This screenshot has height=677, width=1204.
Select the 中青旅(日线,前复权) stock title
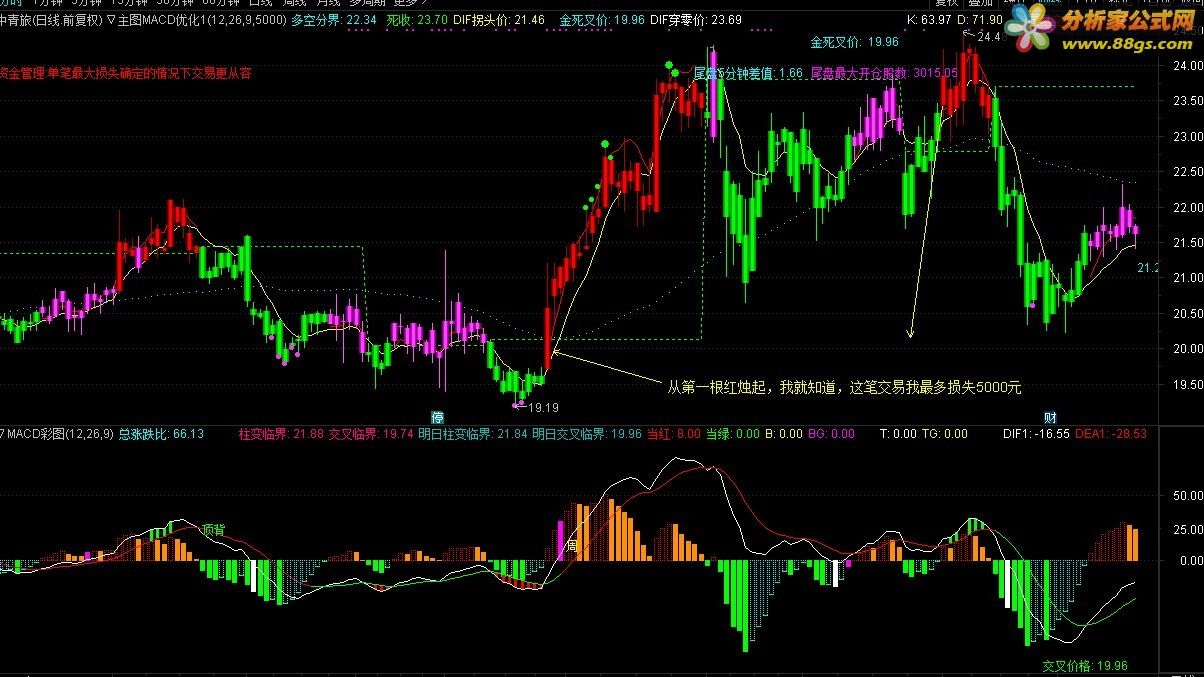point(51,20)
